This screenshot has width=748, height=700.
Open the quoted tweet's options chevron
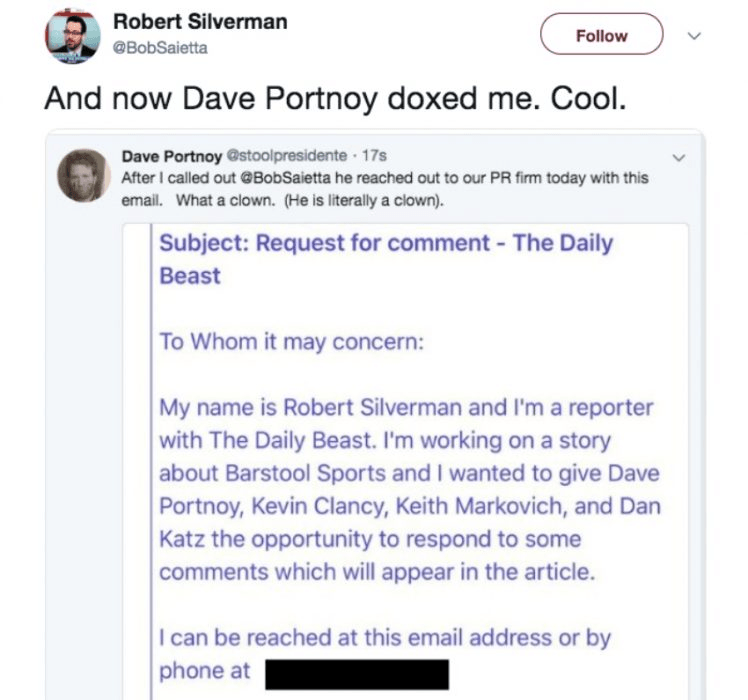(680, 158)
